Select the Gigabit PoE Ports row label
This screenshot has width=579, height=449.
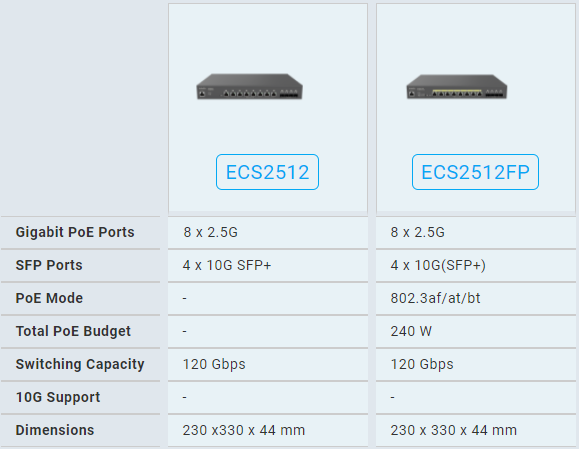point(75,232)
